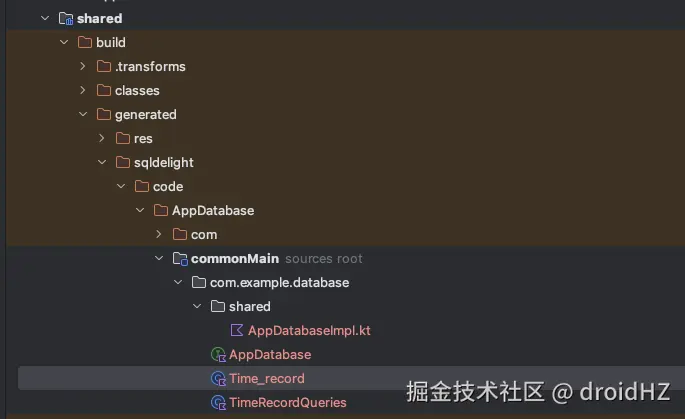Collapse the commonMain sources root

(x=159, y=258)
